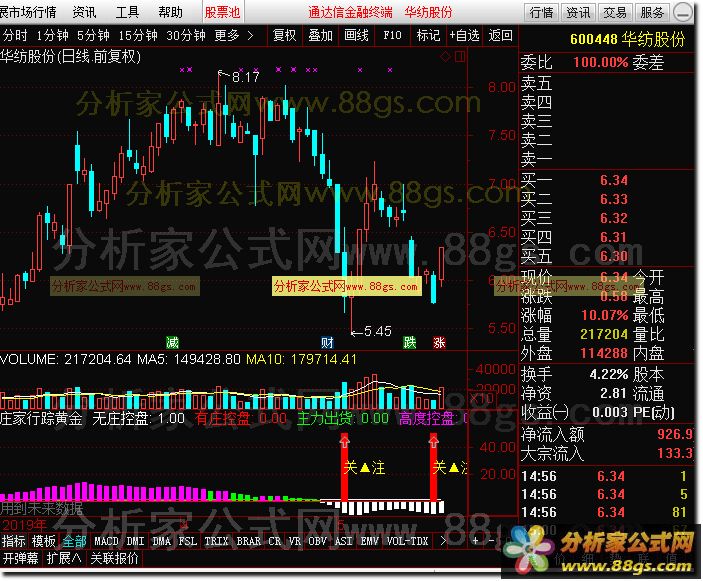Select the 全部 indicator tab

74,541
